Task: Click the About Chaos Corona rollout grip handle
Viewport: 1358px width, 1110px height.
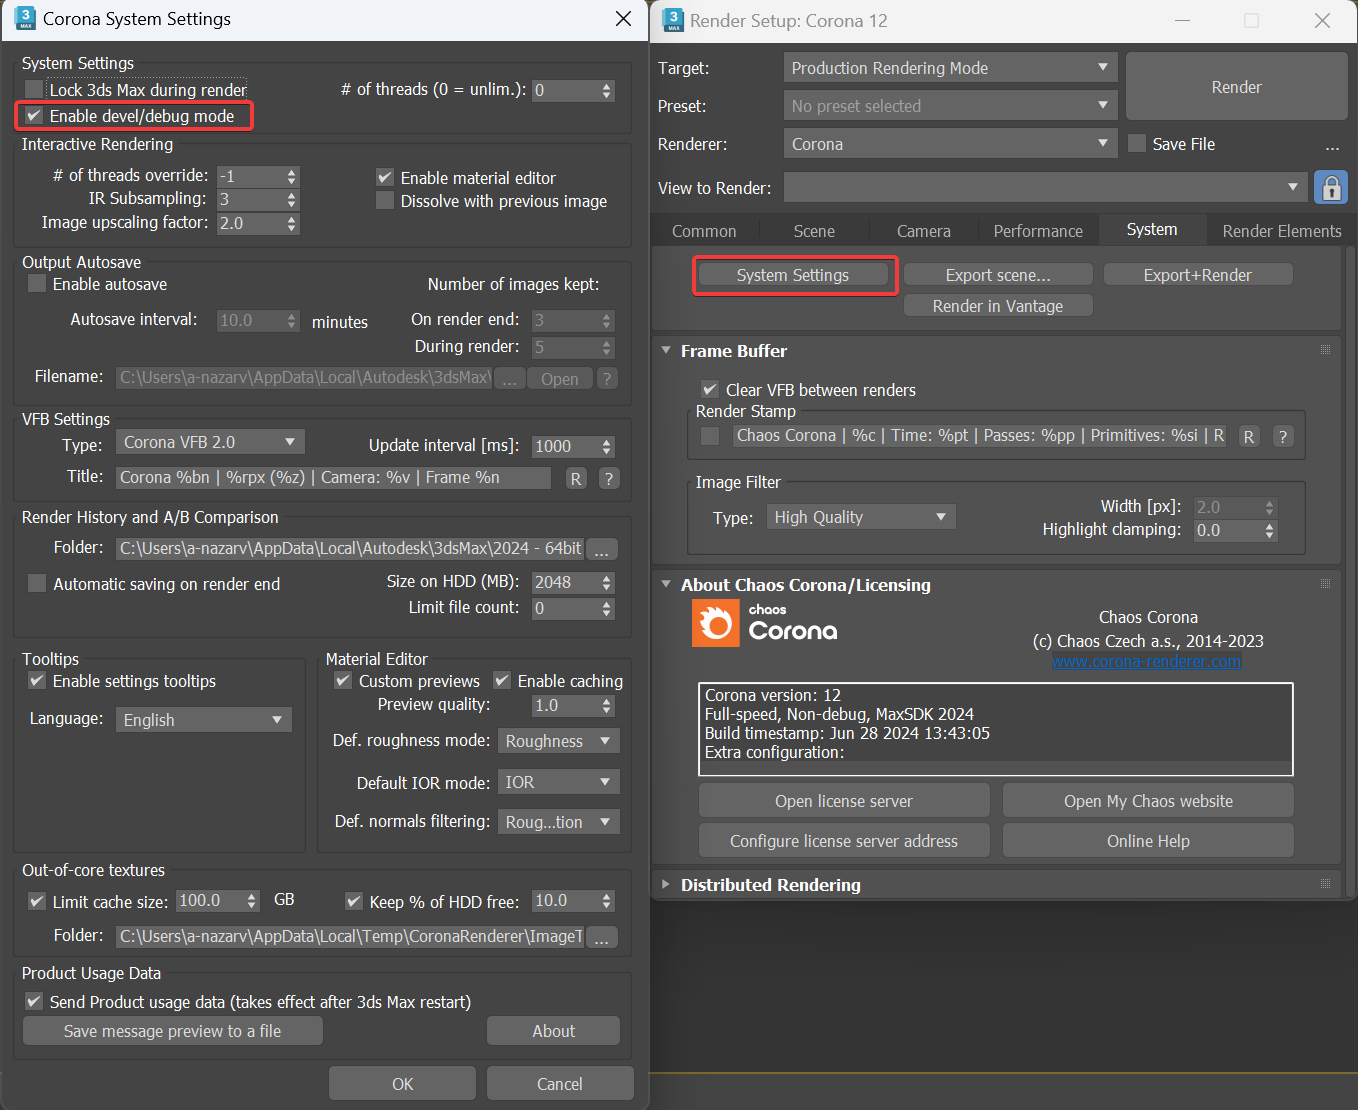Action: (1325, 584)
